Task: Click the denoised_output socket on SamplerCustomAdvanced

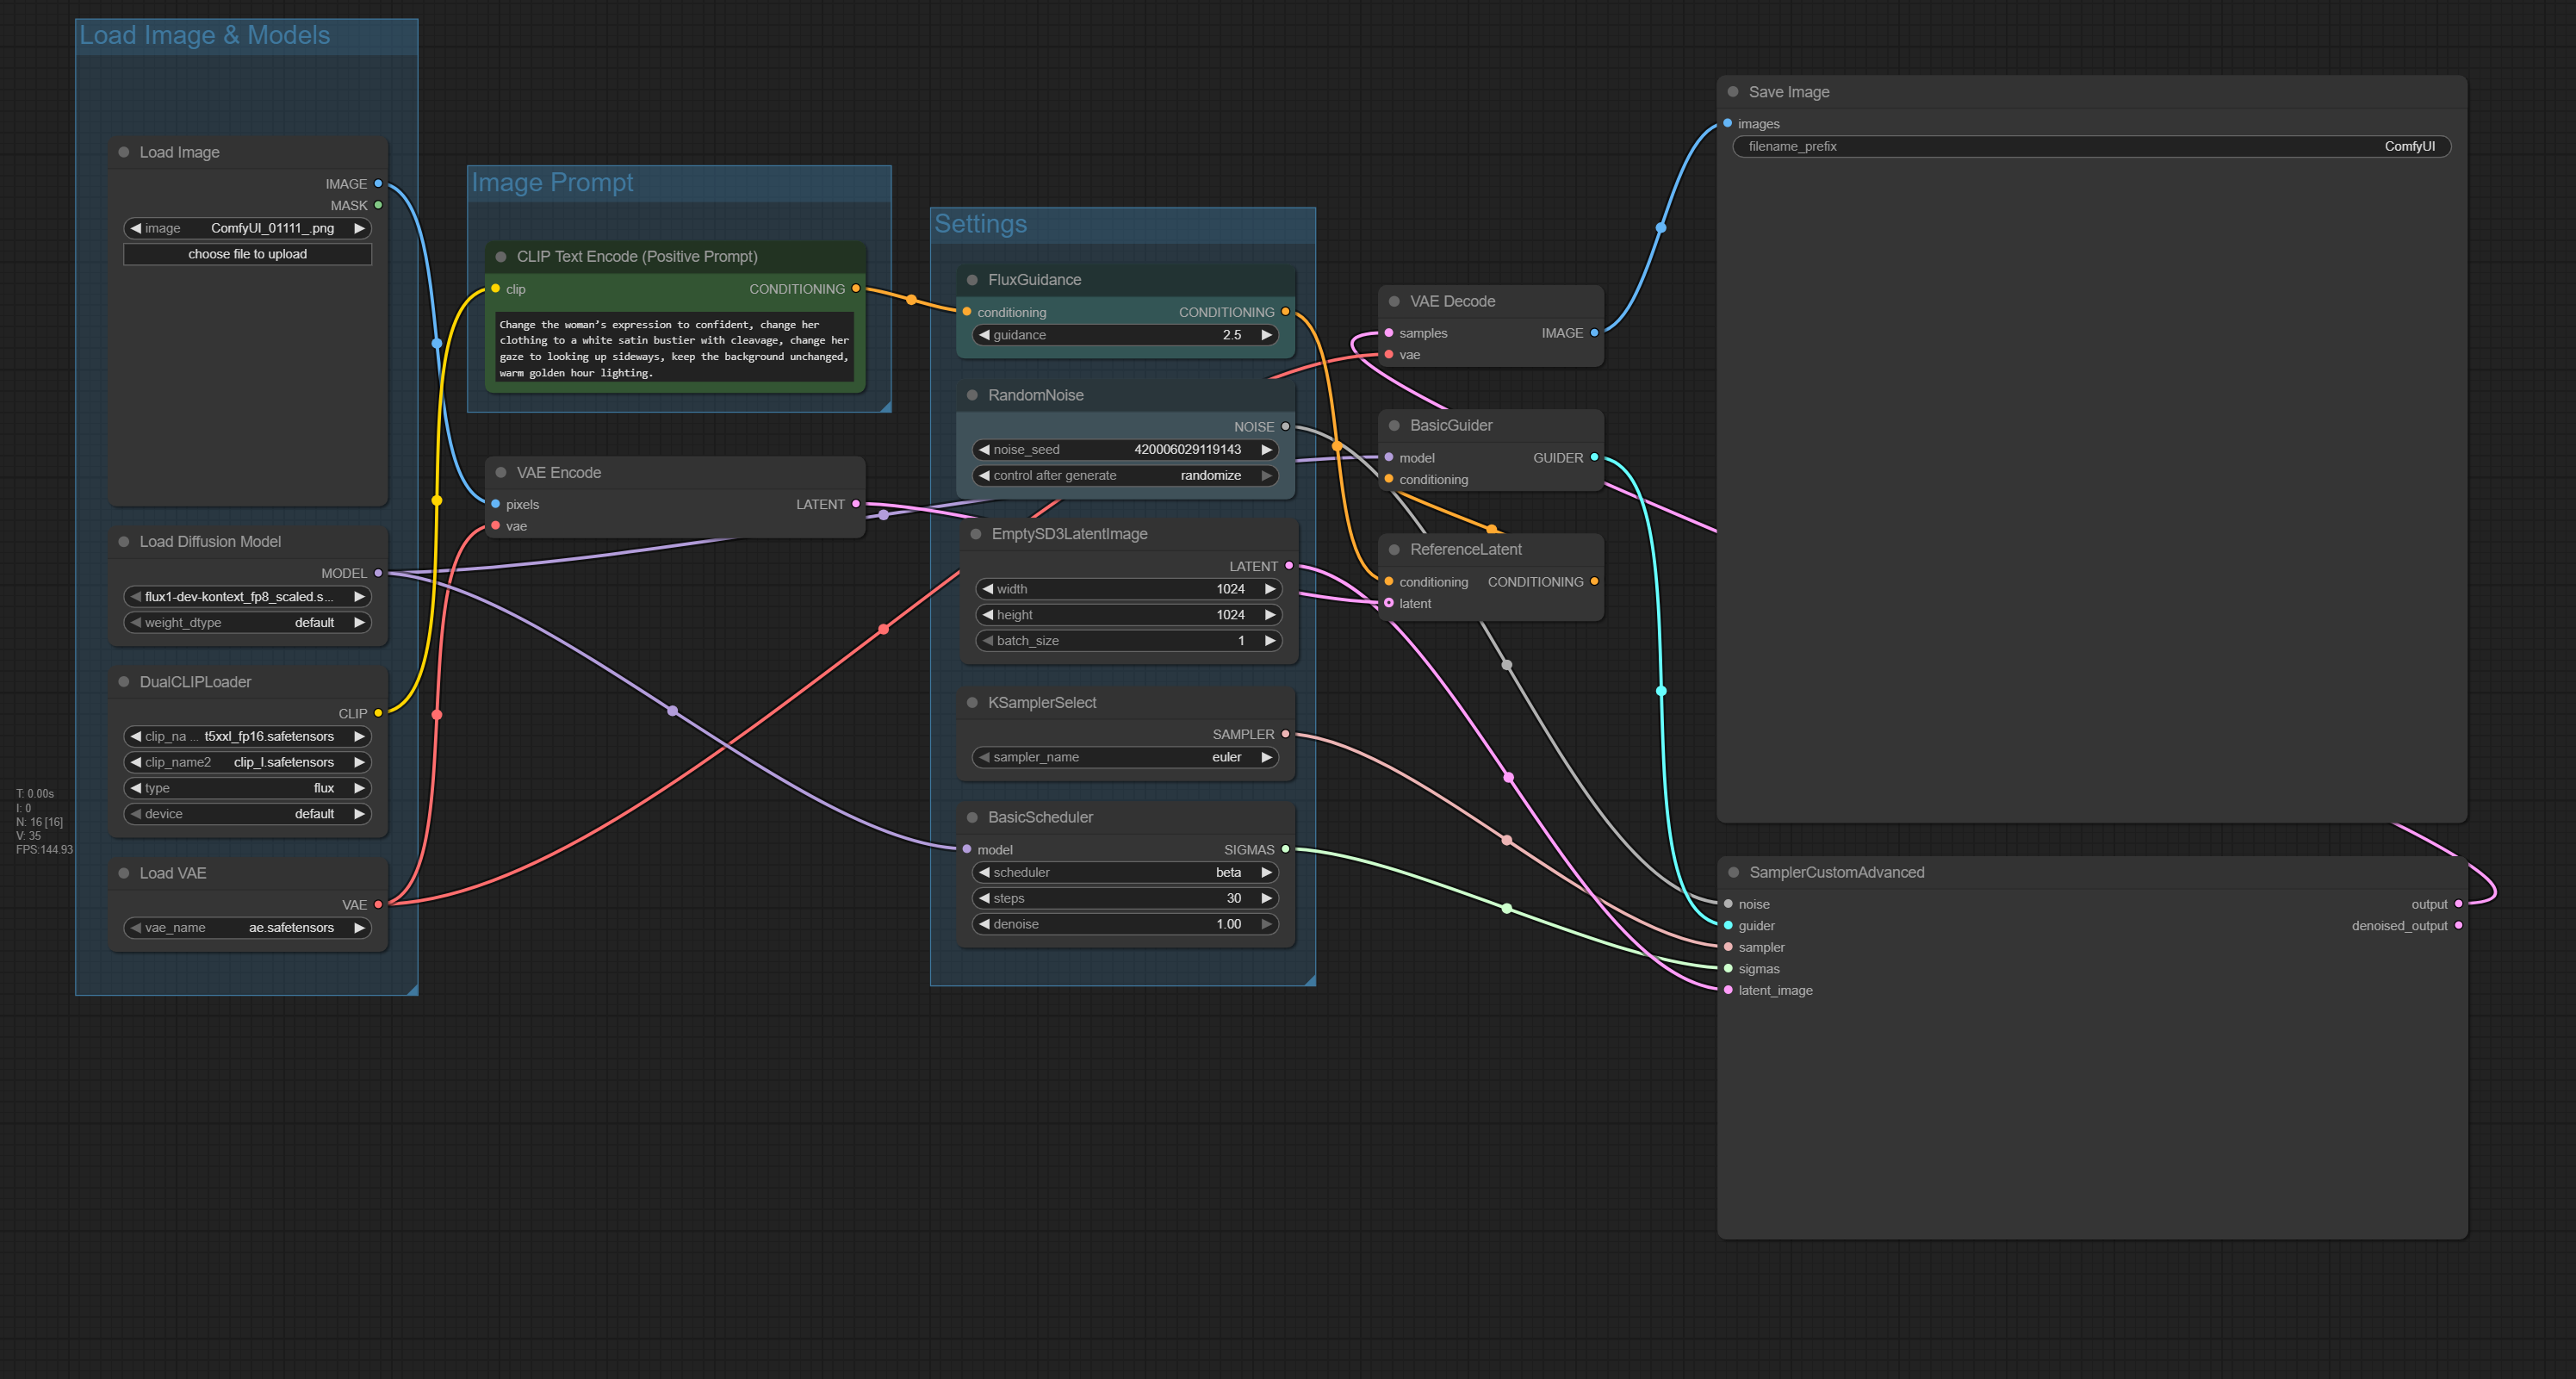Action: pos(2459,925)
